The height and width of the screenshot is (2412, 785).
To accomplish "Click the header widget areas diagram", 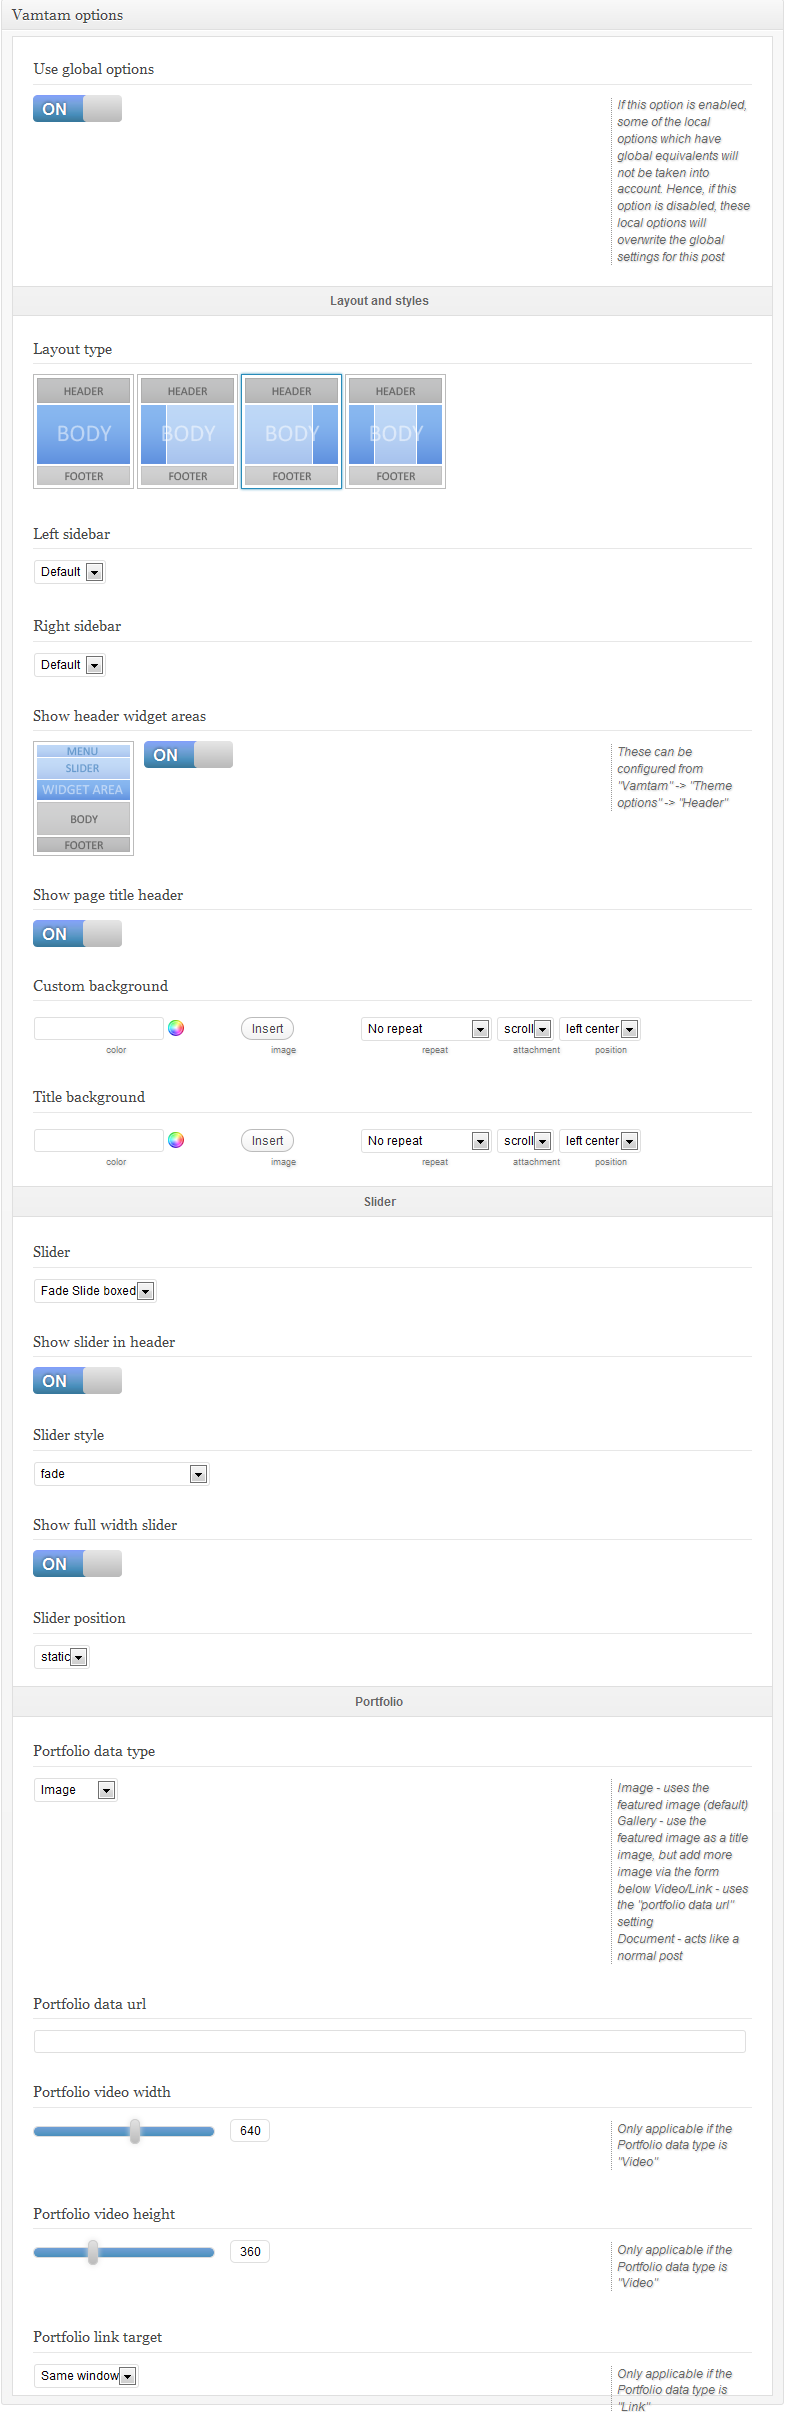I will coord(83,798).
